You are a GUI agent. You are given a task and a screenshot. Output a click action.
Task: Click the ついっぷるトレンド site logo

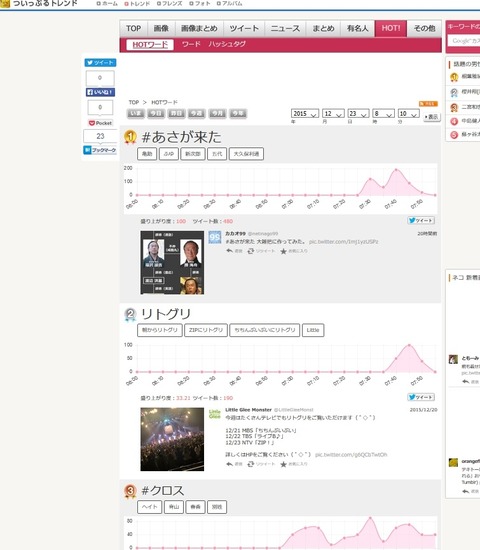pos(39,4)
